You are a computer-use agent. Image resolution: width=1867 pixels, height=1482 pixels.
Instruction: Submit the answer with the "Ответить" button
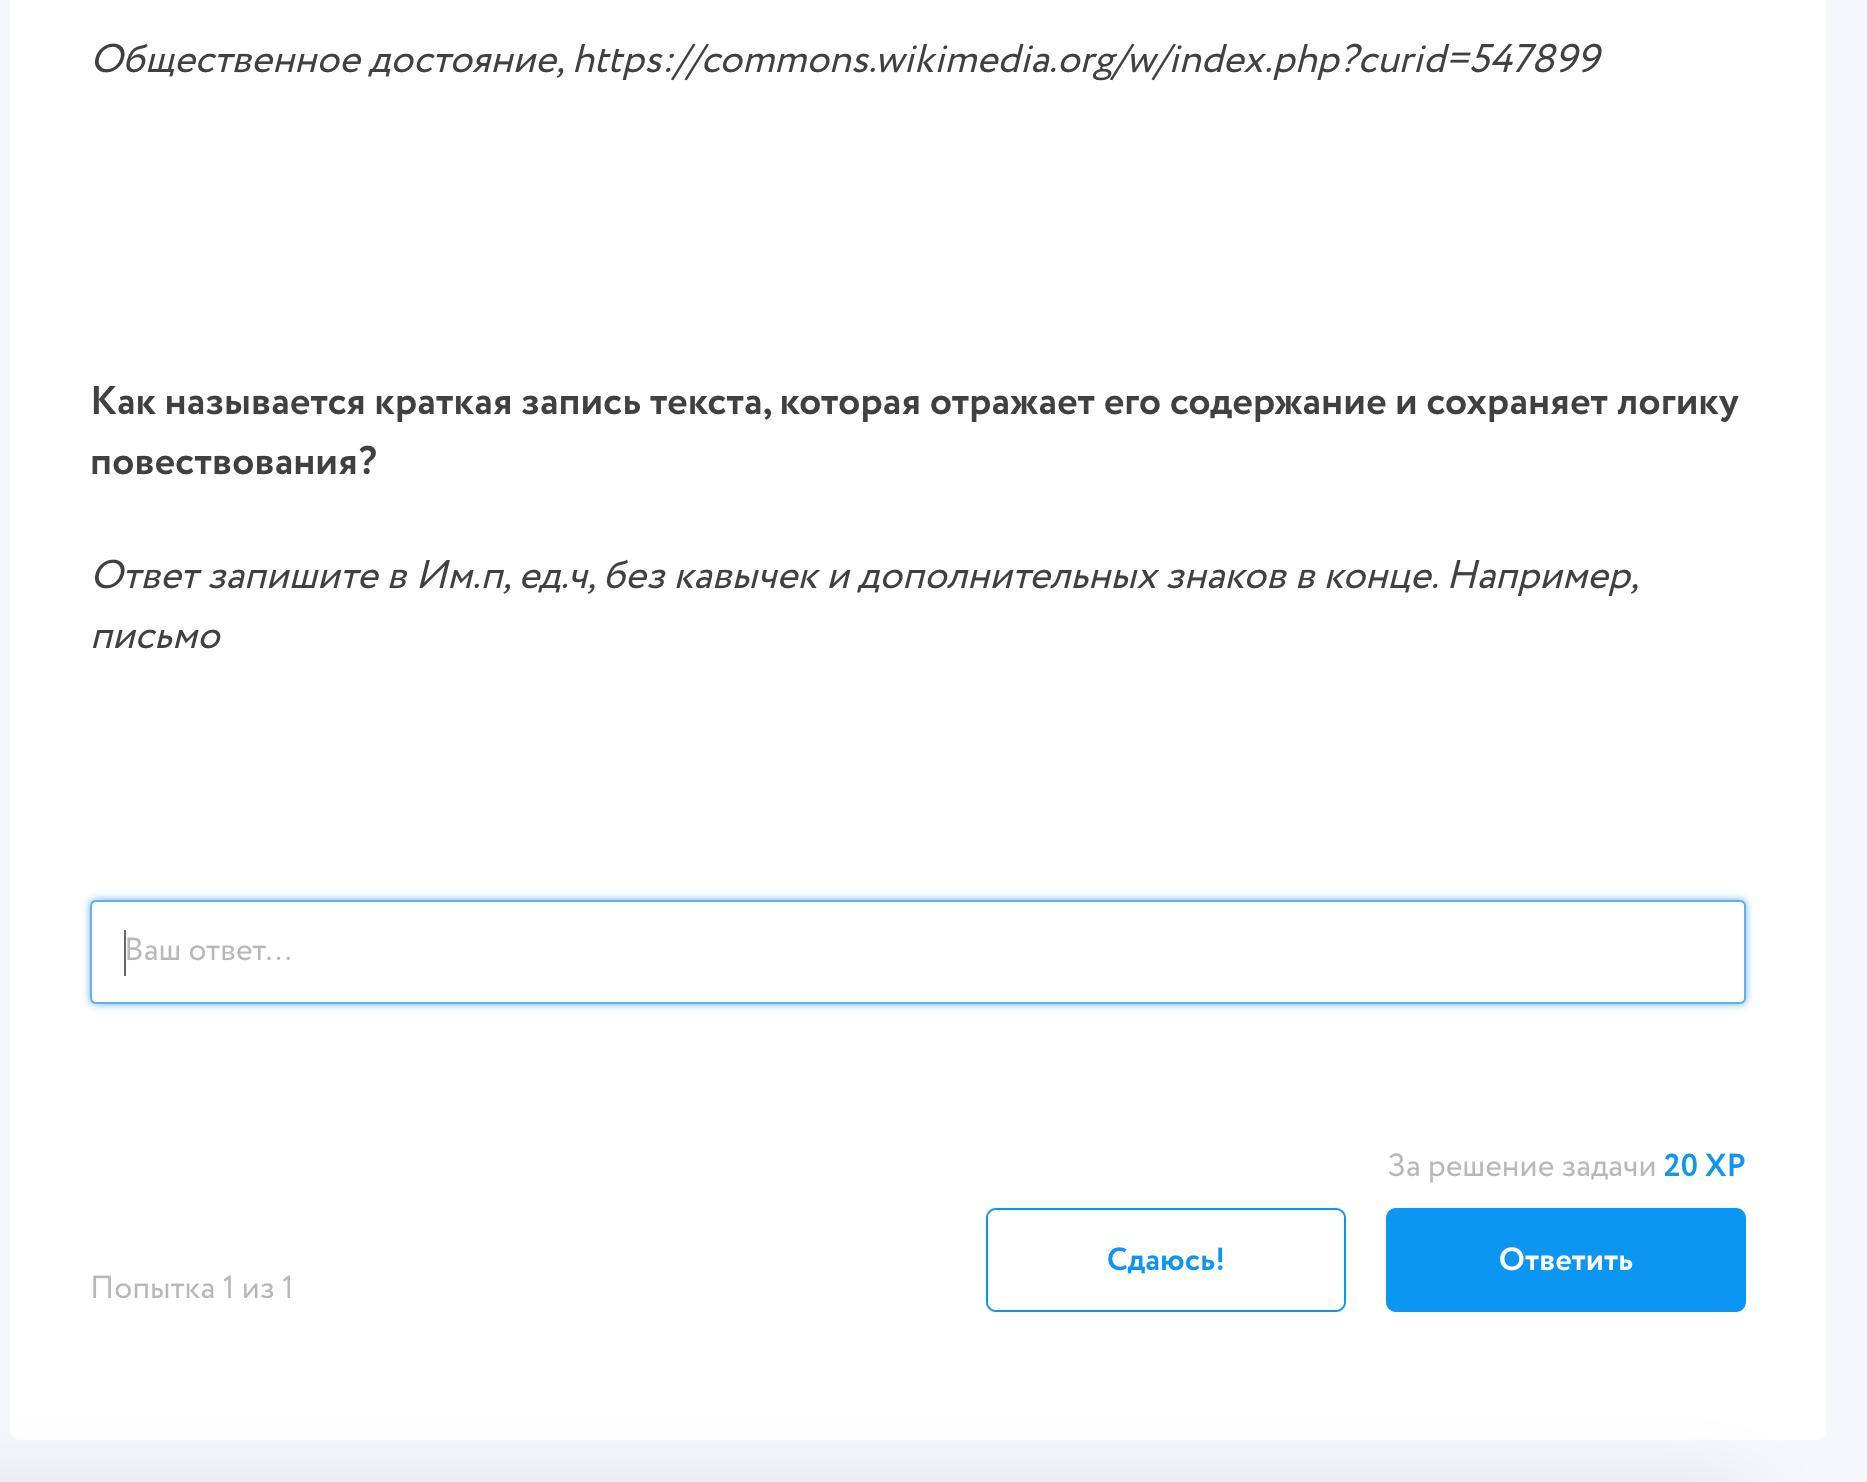1565,1260
